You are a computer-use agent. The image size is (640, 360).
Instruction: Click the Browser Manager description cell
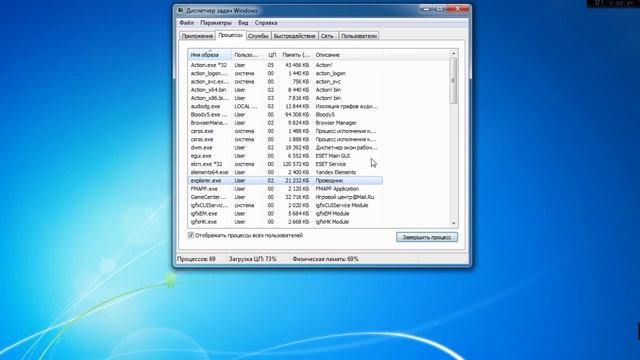click(336, 123)
